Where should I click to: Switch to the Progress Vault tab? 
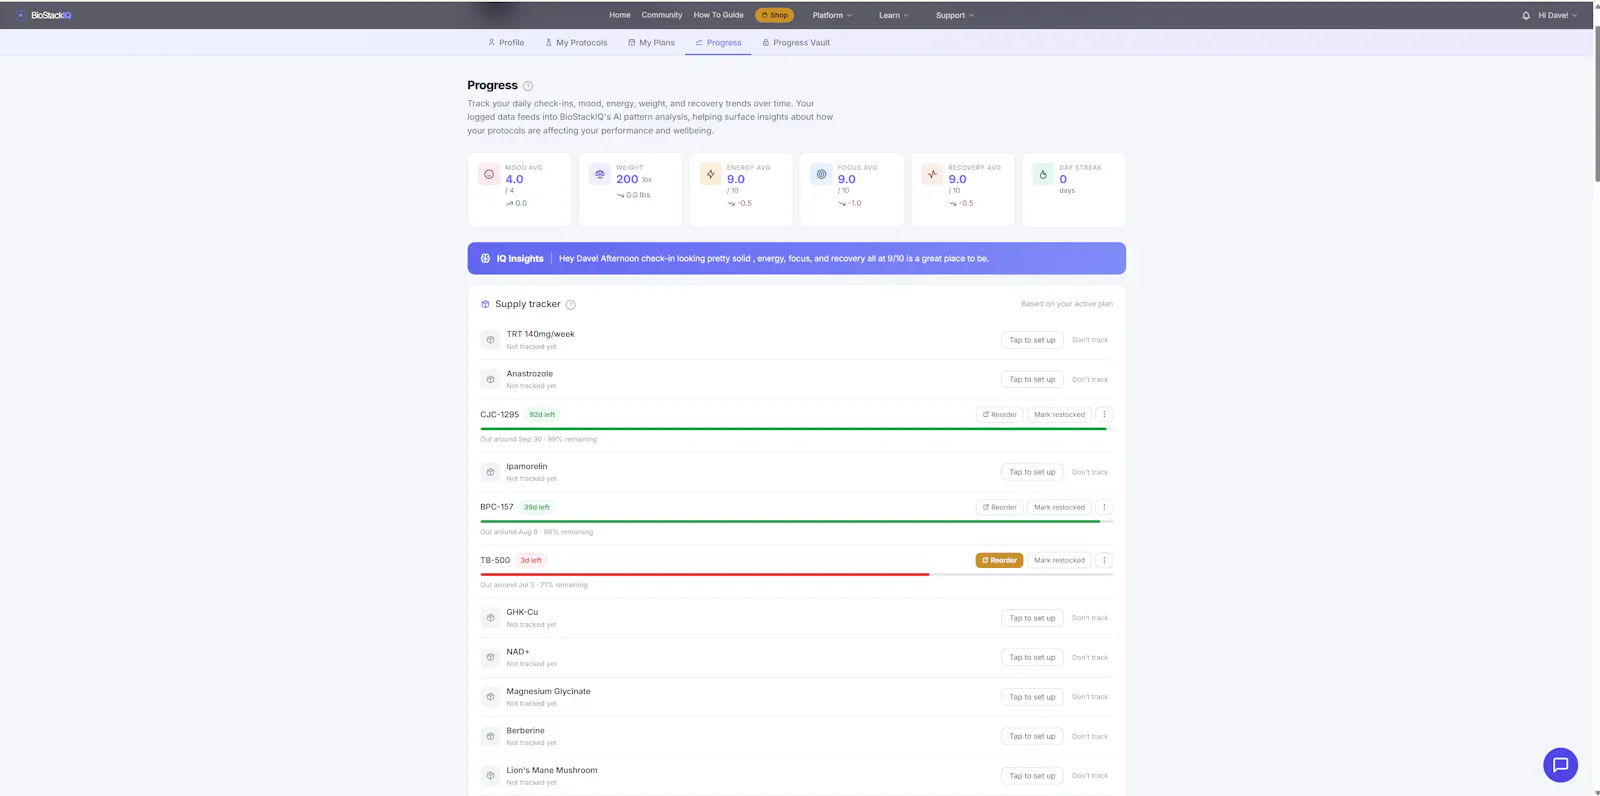tap(796, 43)
